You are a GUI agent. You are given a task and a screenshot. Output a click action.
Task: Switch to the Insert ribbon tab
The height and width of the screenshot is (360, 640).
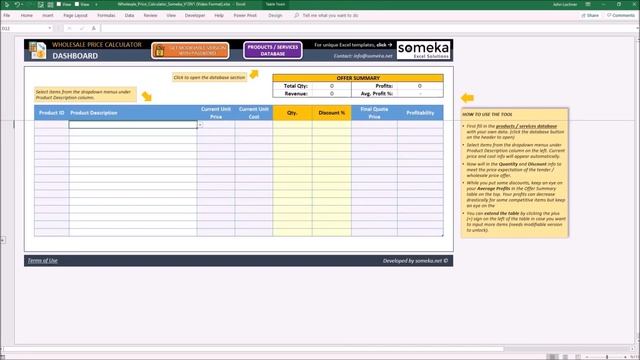tap(48, 15)
